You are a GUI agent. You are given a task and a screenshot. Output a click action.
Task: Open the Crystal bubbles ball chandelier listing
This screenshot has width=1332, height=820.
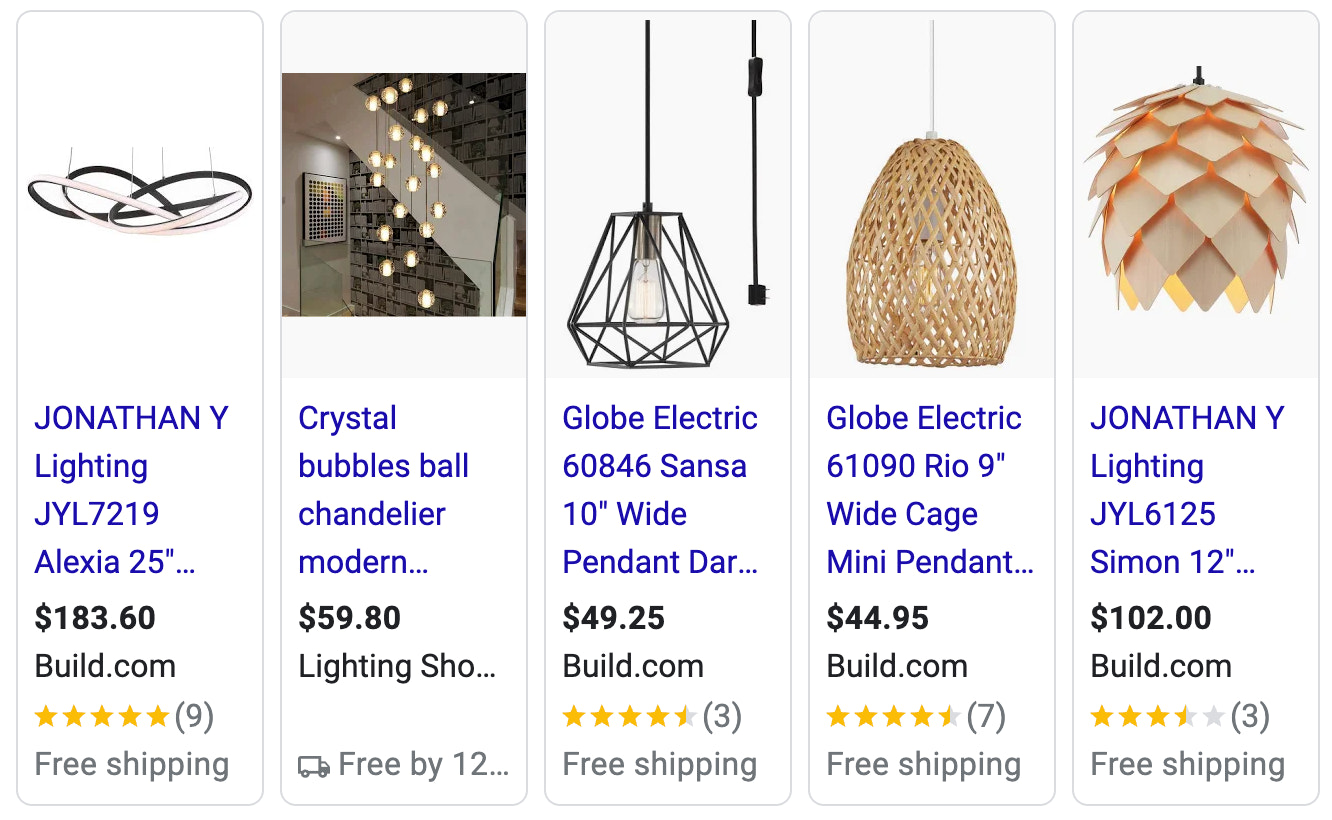point(385,490)
